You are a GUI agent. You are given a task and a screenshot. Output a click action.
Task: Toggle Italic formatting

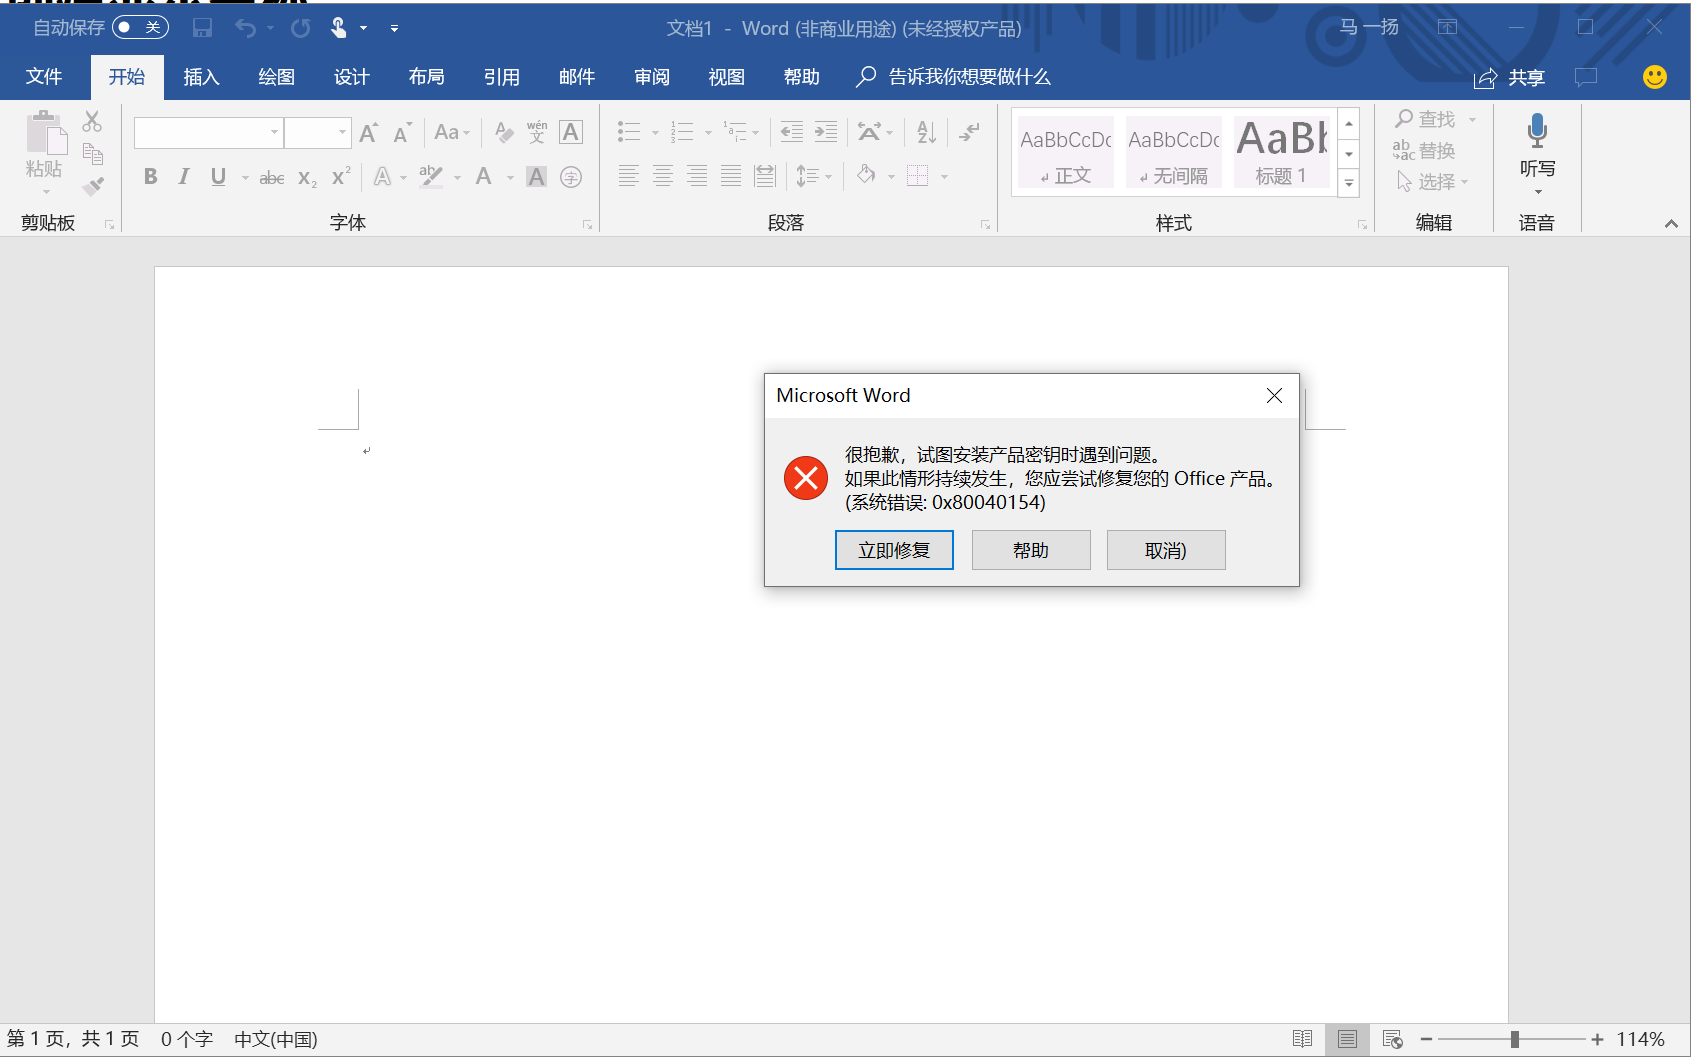[x=184, y=177]
